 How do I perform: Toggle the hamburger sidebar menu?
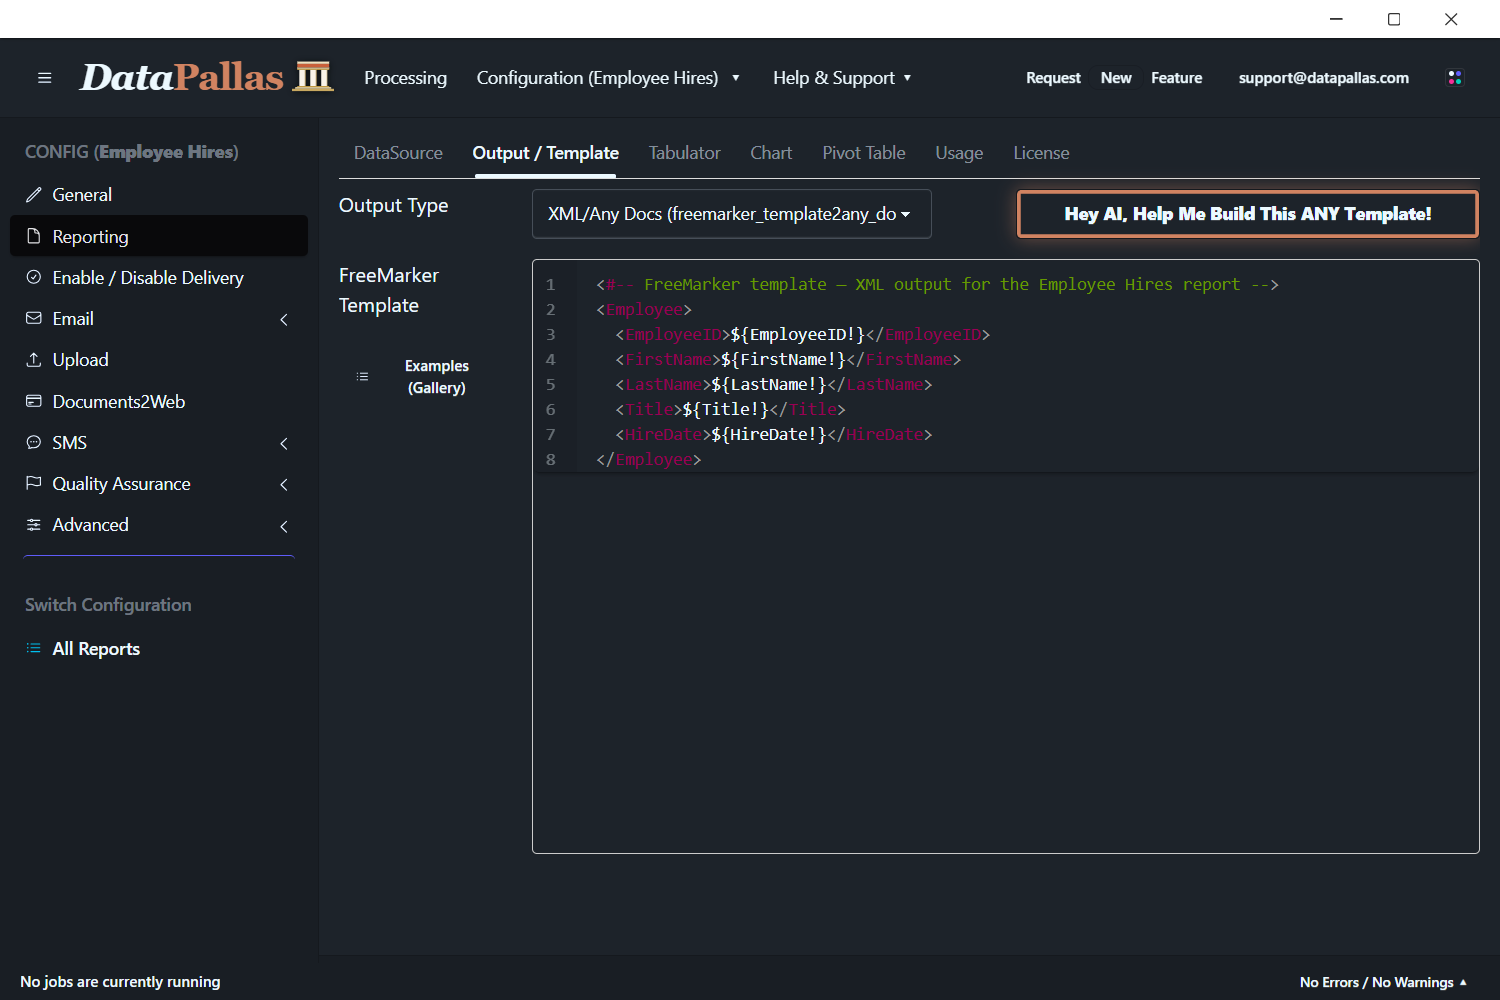click(x=44, y=78)
